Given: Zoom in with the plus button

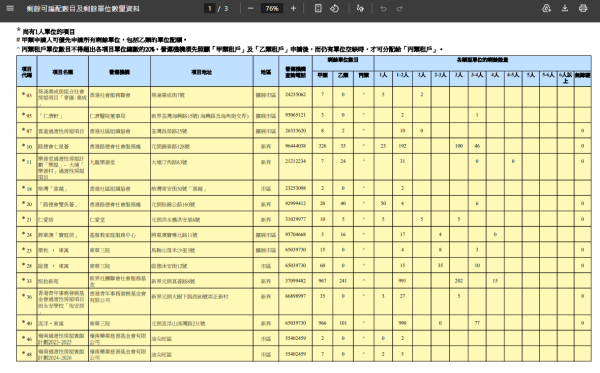Looking at the screenshot, I should click(293, 8).
